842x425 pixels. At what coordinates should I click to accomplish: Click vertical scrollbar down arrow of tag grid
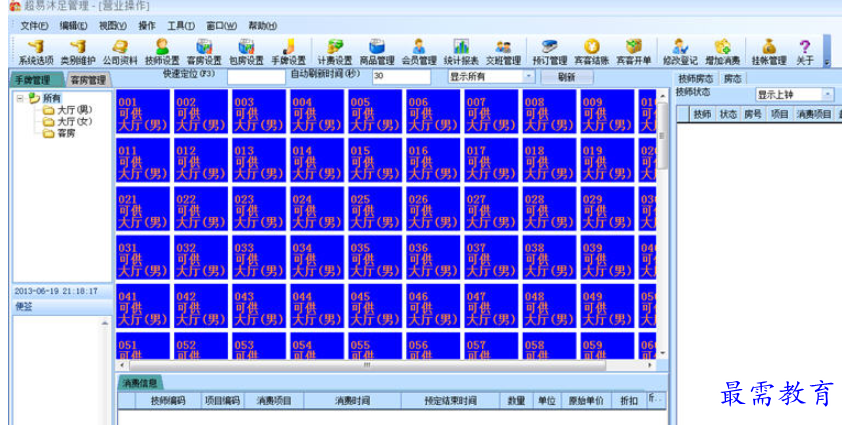(663, 353)
